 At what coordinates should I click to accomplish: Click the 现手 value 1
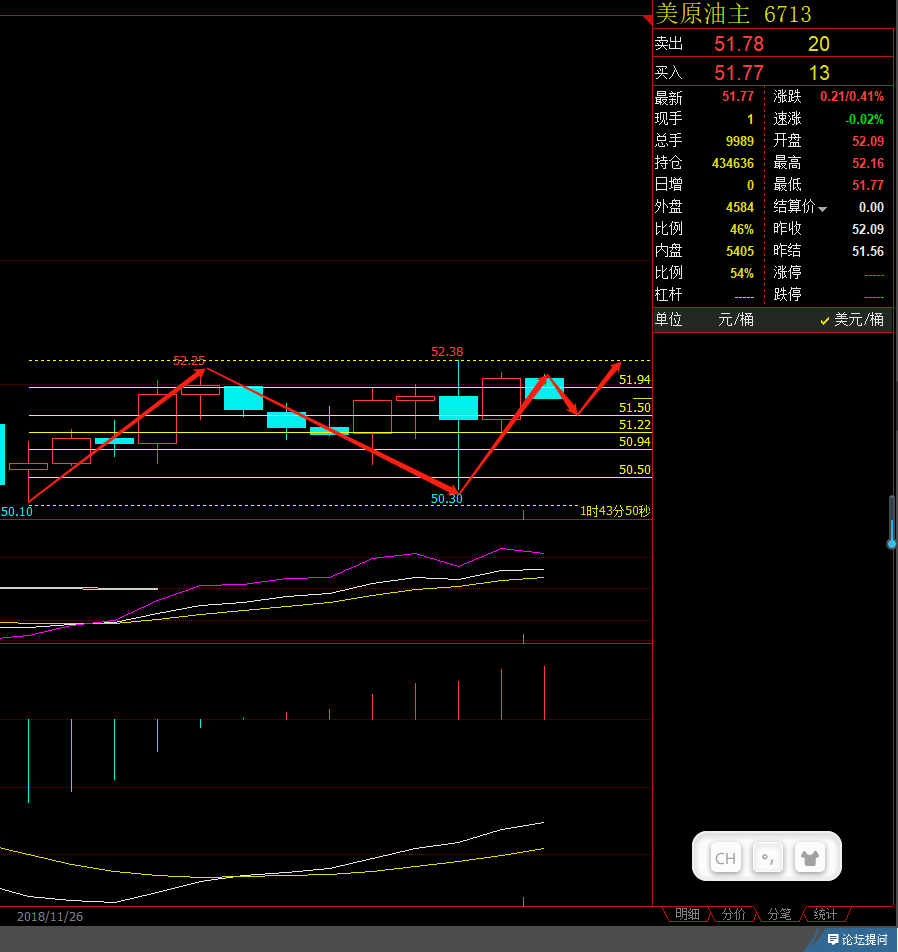(x=750, y=119)
